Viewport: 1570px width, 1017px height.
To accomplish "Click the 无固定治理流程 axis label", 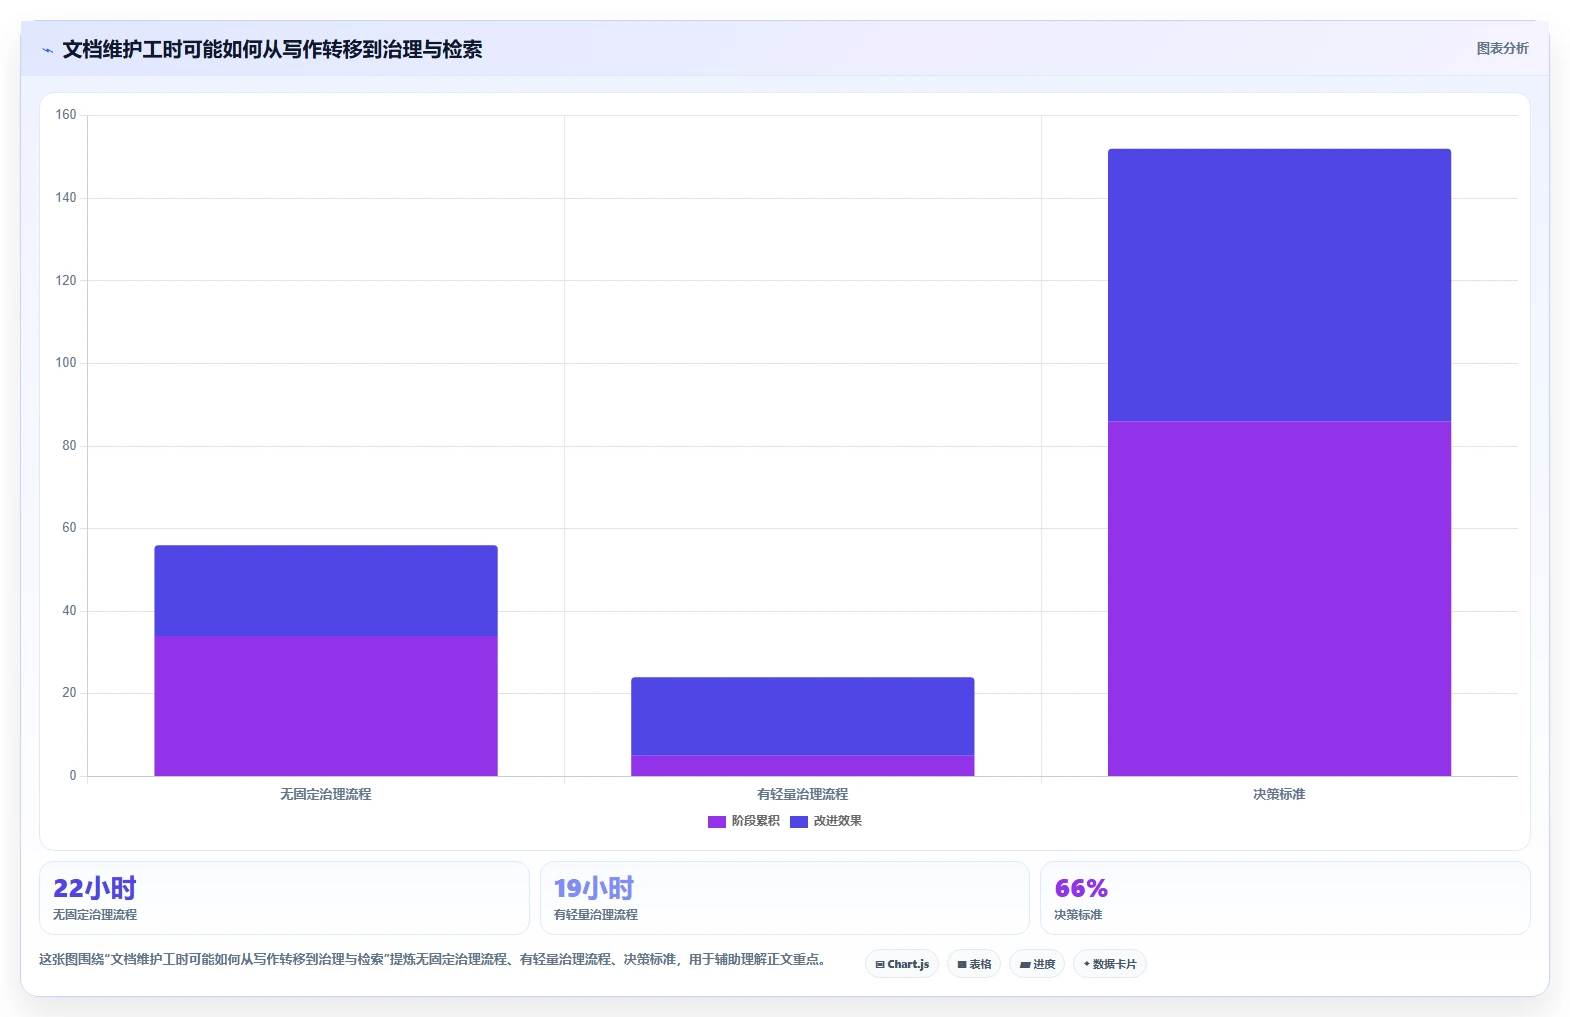I will coord(326,794).
